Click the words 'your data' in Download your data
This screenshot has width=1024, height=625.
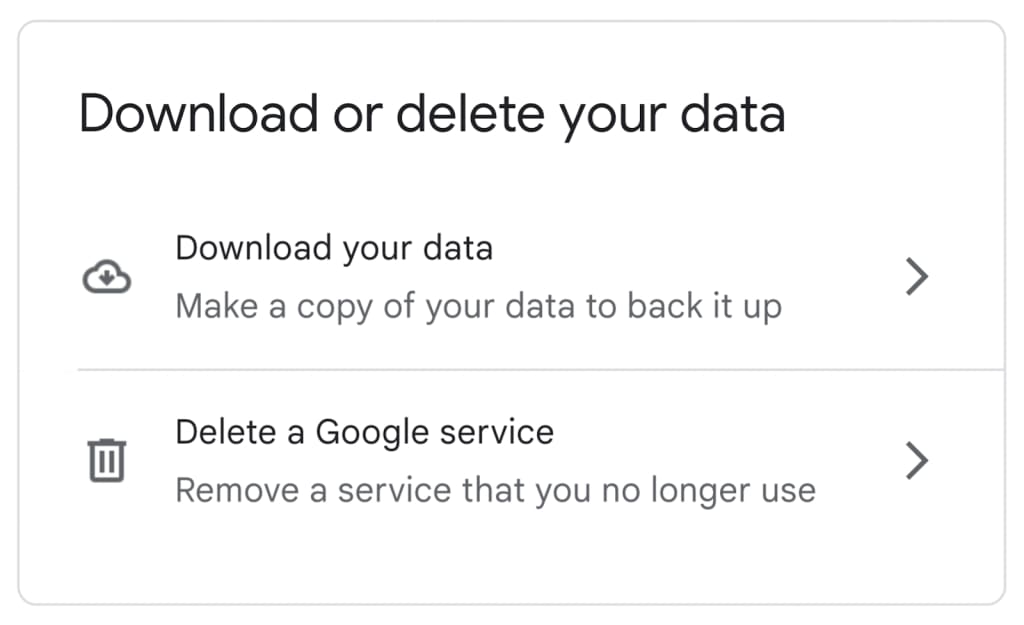click(x=417, y=248)
